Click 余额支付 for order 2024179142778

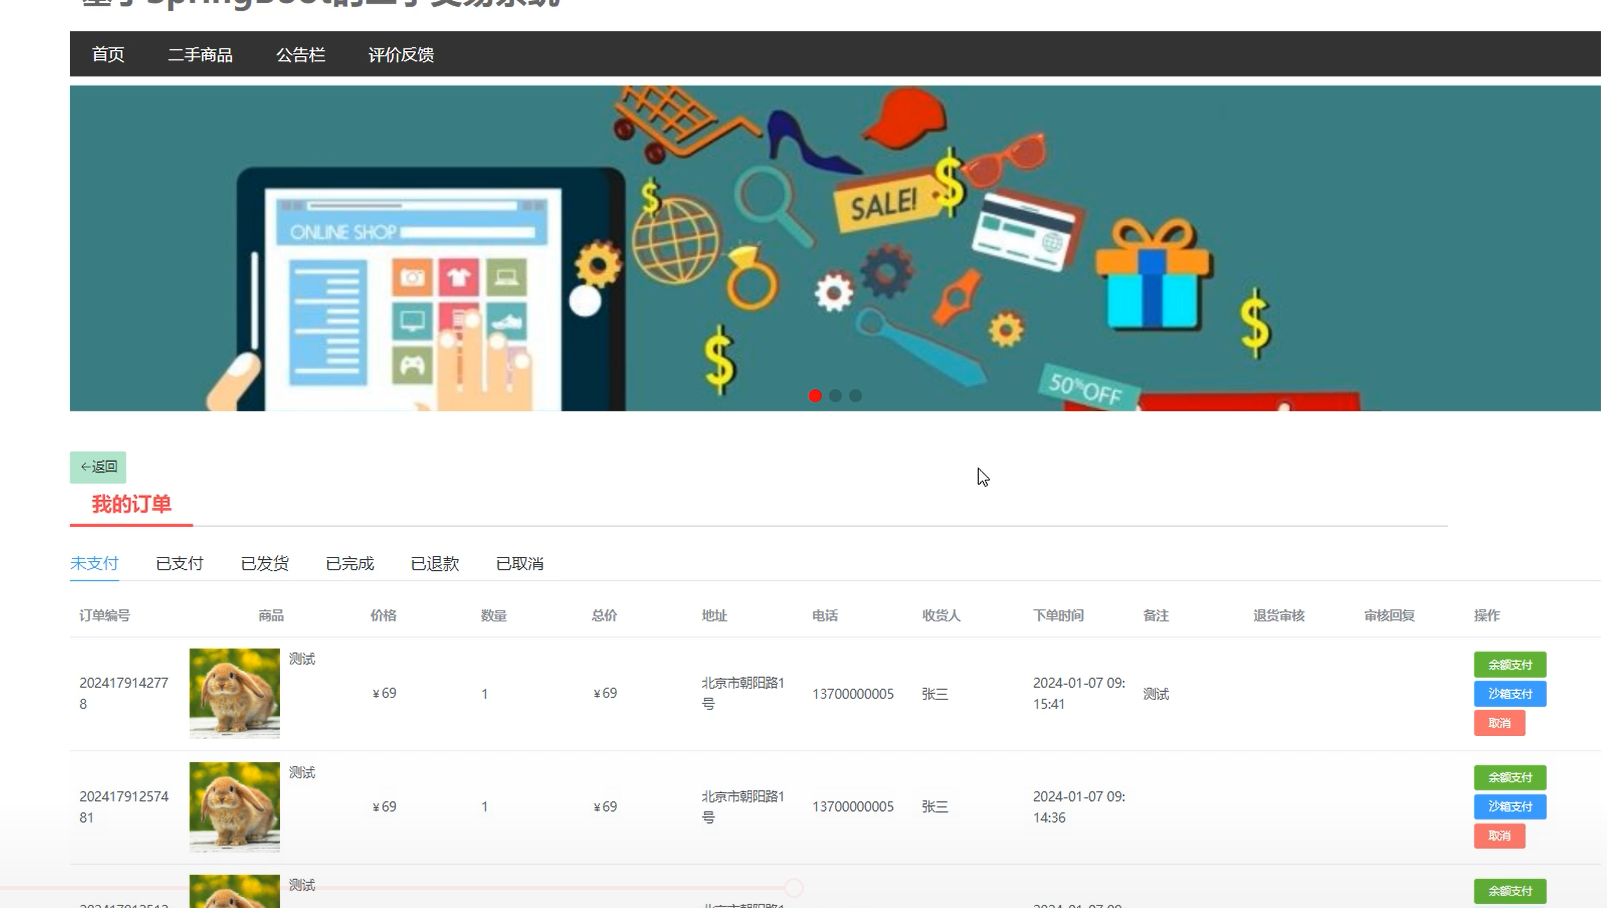(x=1510, y=665)
